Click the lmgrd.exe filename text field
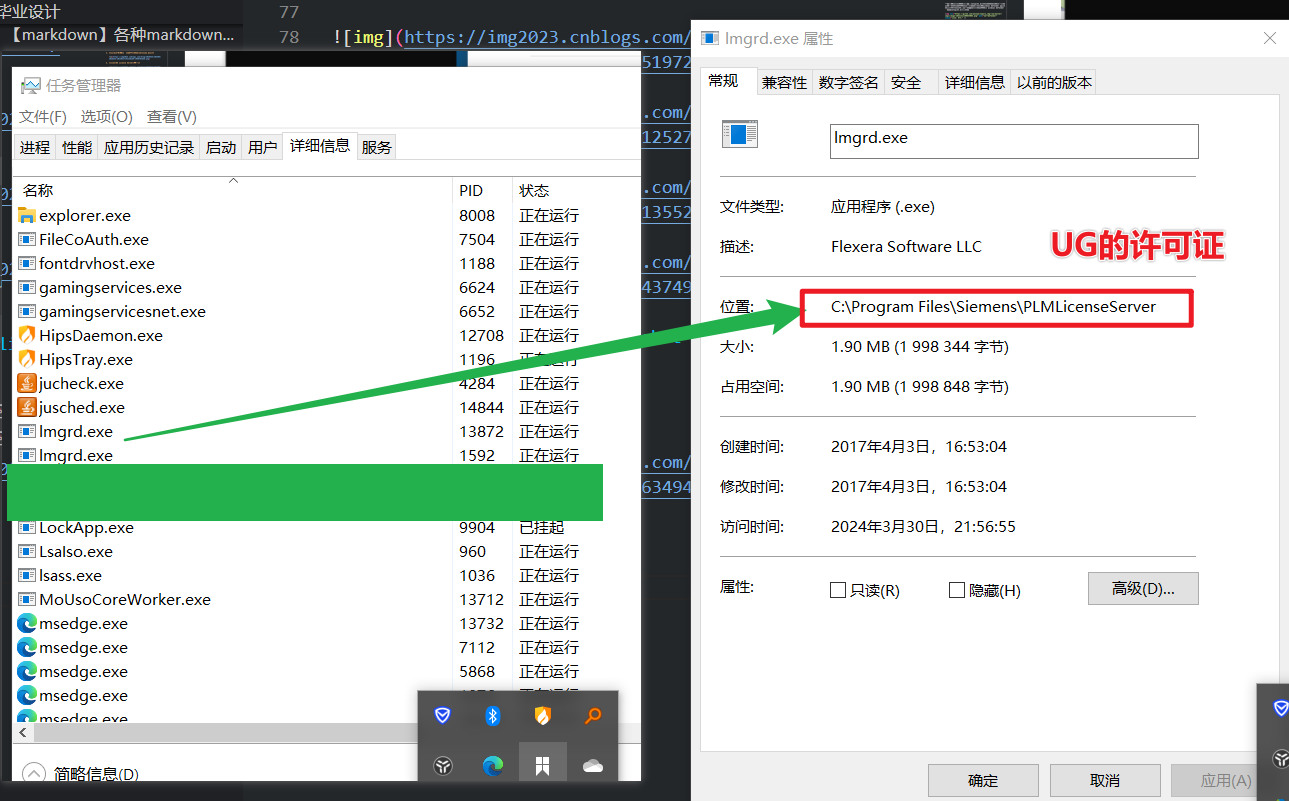 pos(1013,141)
